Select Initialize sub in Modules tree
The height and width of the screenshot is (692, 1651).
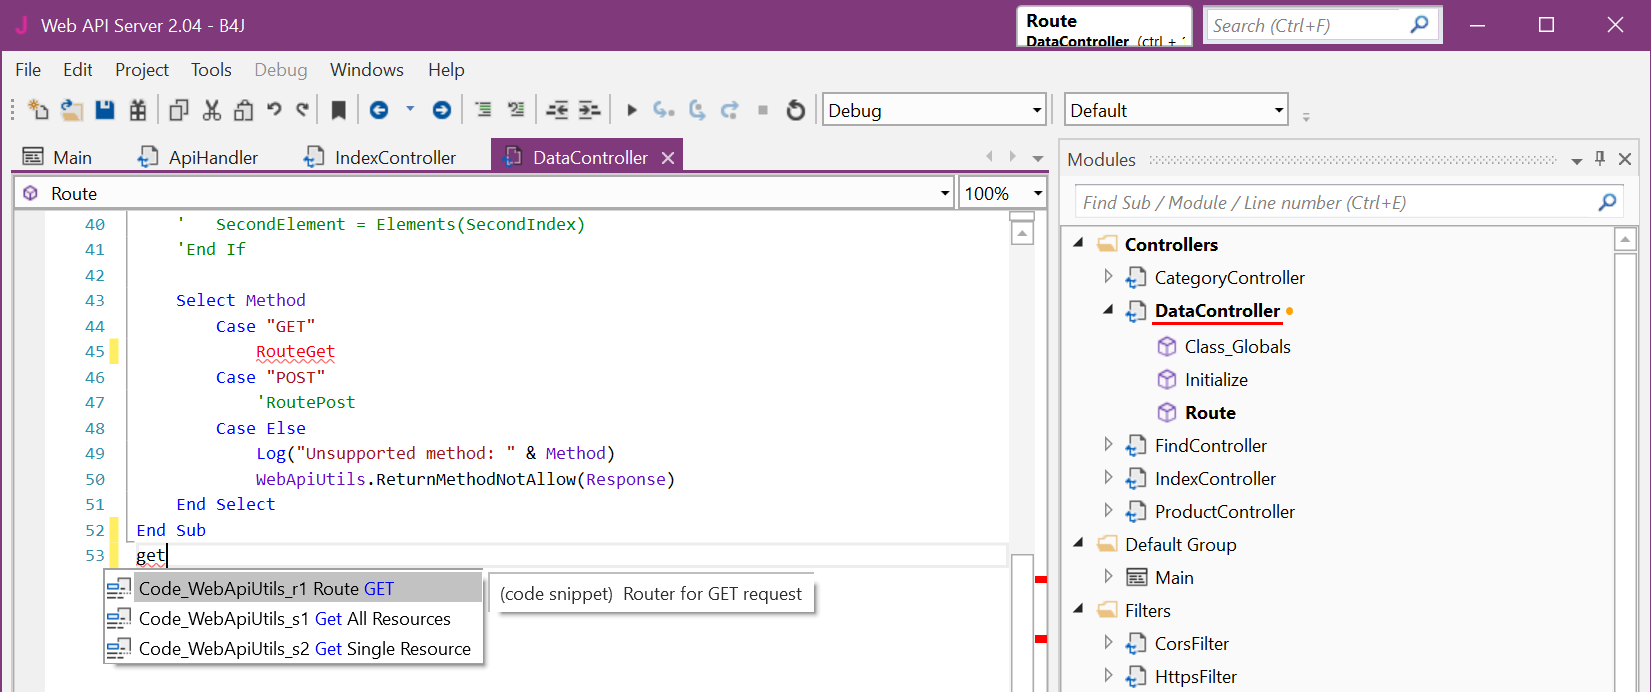[1215, 380]
